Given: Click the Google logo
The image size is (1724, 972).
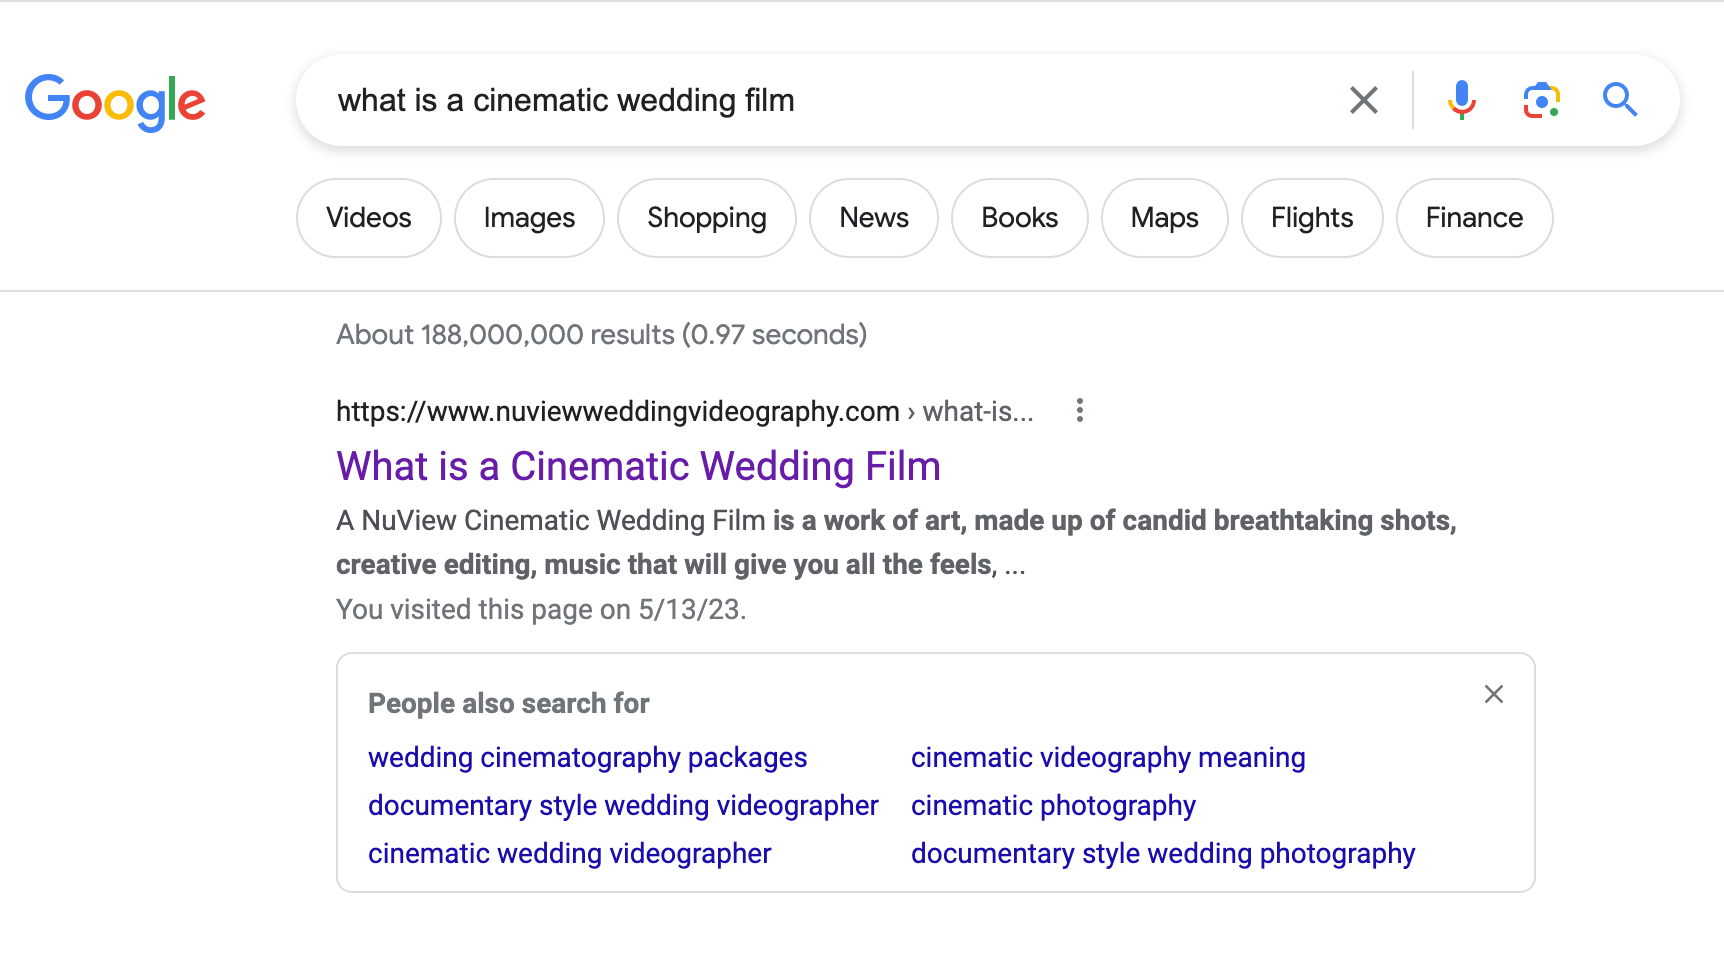Looking at the screenshot, I should click(115, 101).
